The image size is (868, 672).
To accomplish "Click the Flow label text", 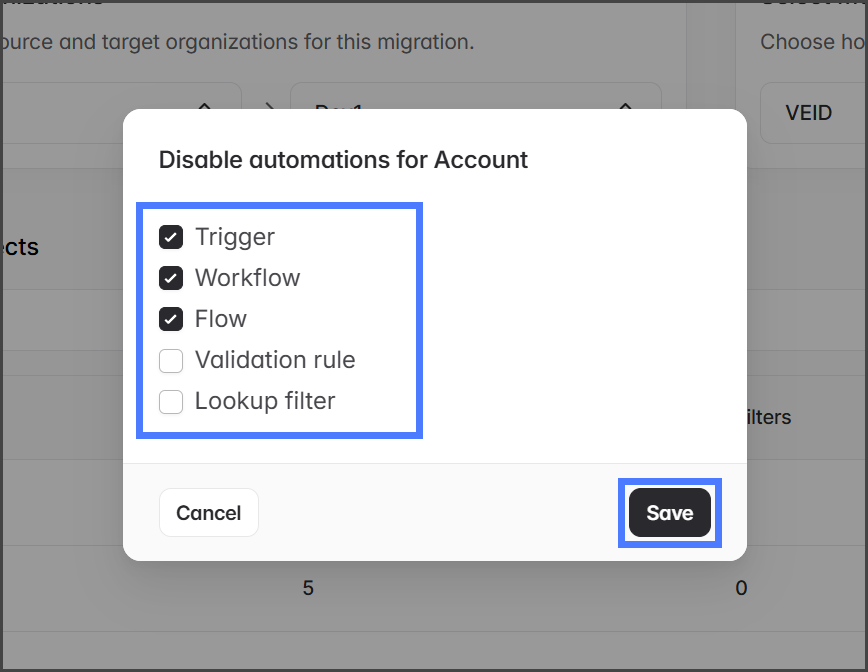I will click(x=221, y=319).
